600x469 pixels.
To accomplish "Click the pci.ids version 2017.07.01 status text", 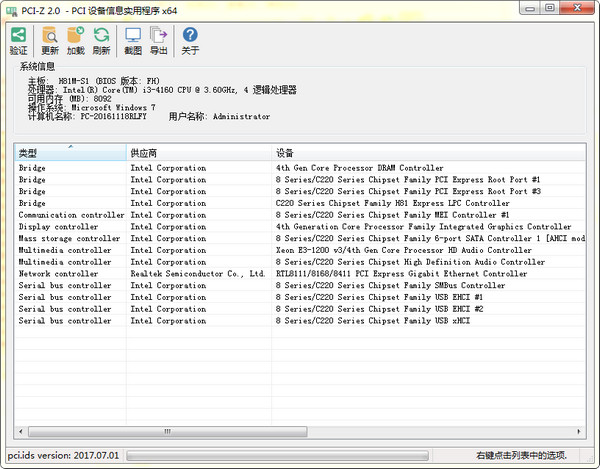I will pos(63,456).
